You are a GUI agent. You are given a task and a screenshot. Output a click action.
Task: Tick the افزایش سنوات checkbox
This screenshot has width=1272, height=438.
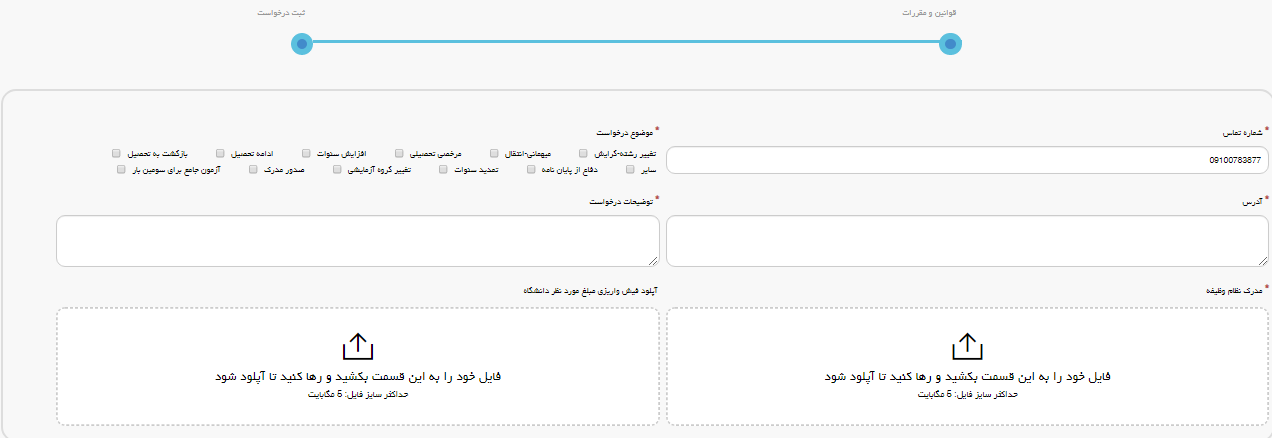click(306, 154)
